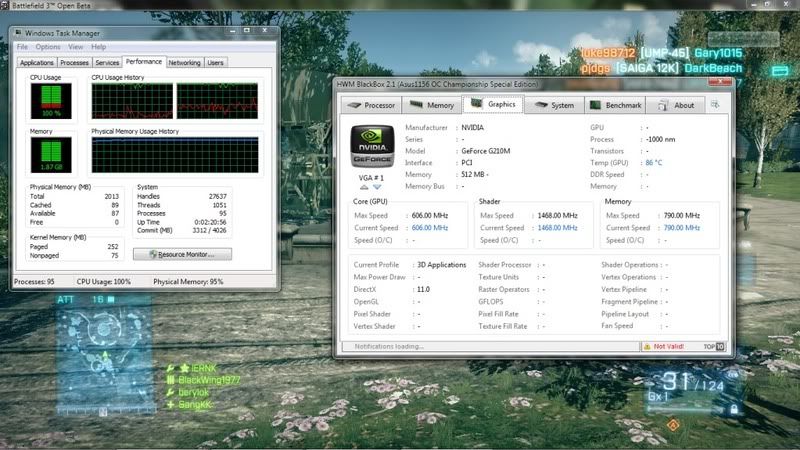
Task: Click the small icon right of About tab
Action: pyautogui.click(x=714, y=104)
